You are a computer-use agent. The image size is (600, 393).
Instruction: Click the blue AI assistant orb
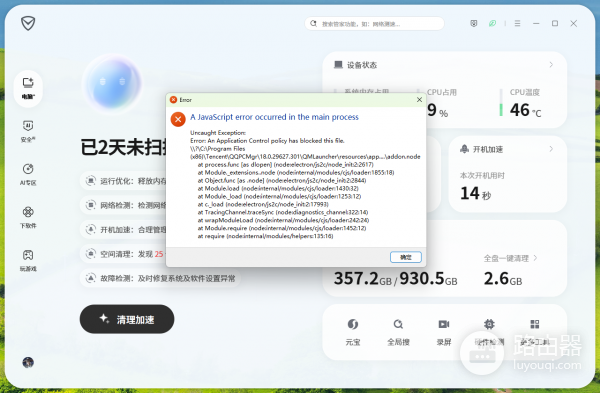[x=112, y=83]
